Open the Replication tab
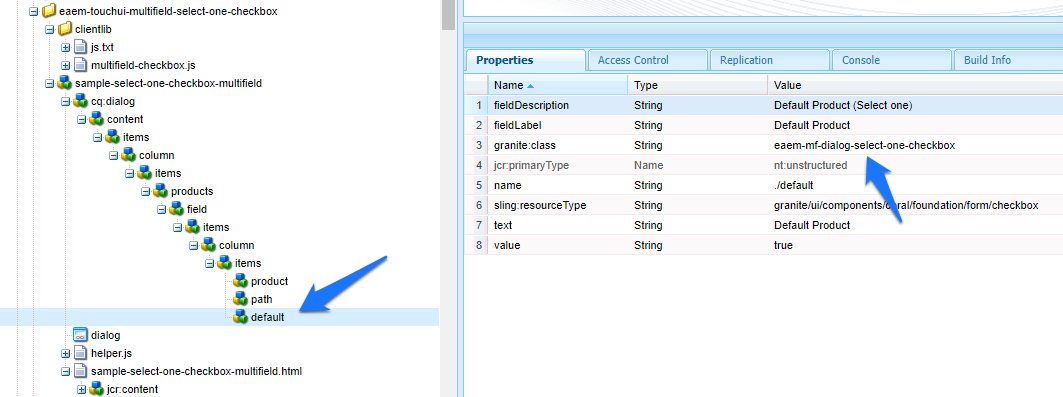Screen dimensions: 1063x397 click(x=746, y=60)
